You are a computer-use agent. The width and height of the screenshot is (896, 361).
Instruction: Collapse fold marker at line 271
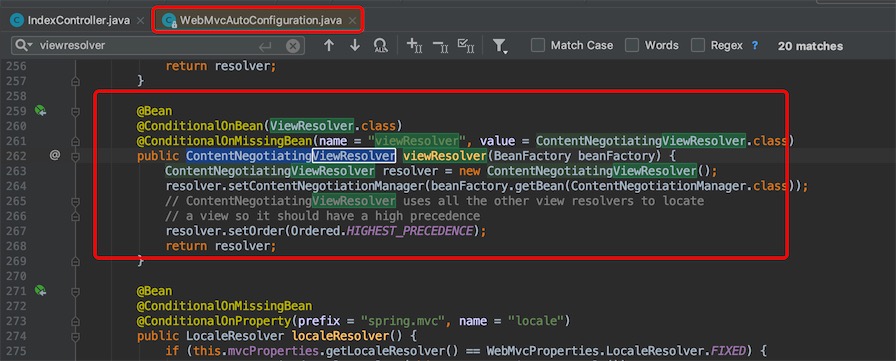pos(75,292)
